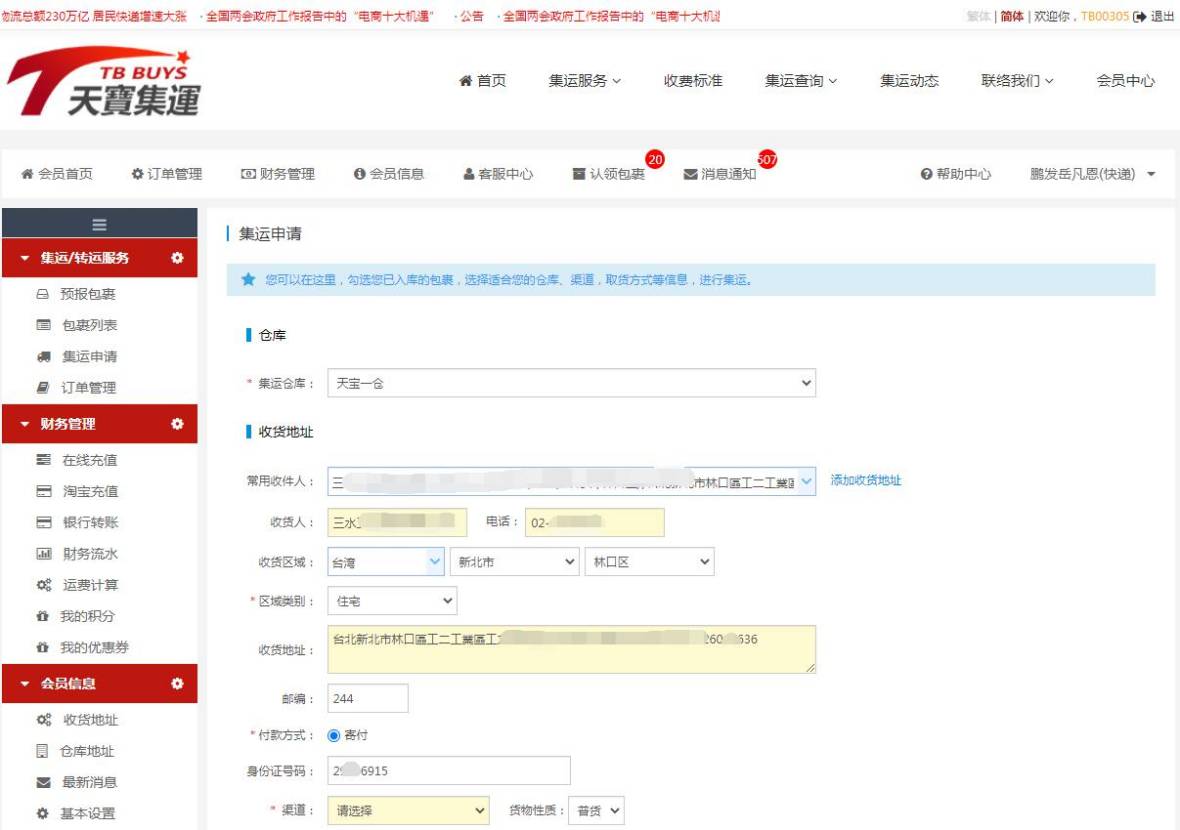
Task: Click the gift icon next to 我的积分
Action: pyautogui.click(x=43, y=616)
